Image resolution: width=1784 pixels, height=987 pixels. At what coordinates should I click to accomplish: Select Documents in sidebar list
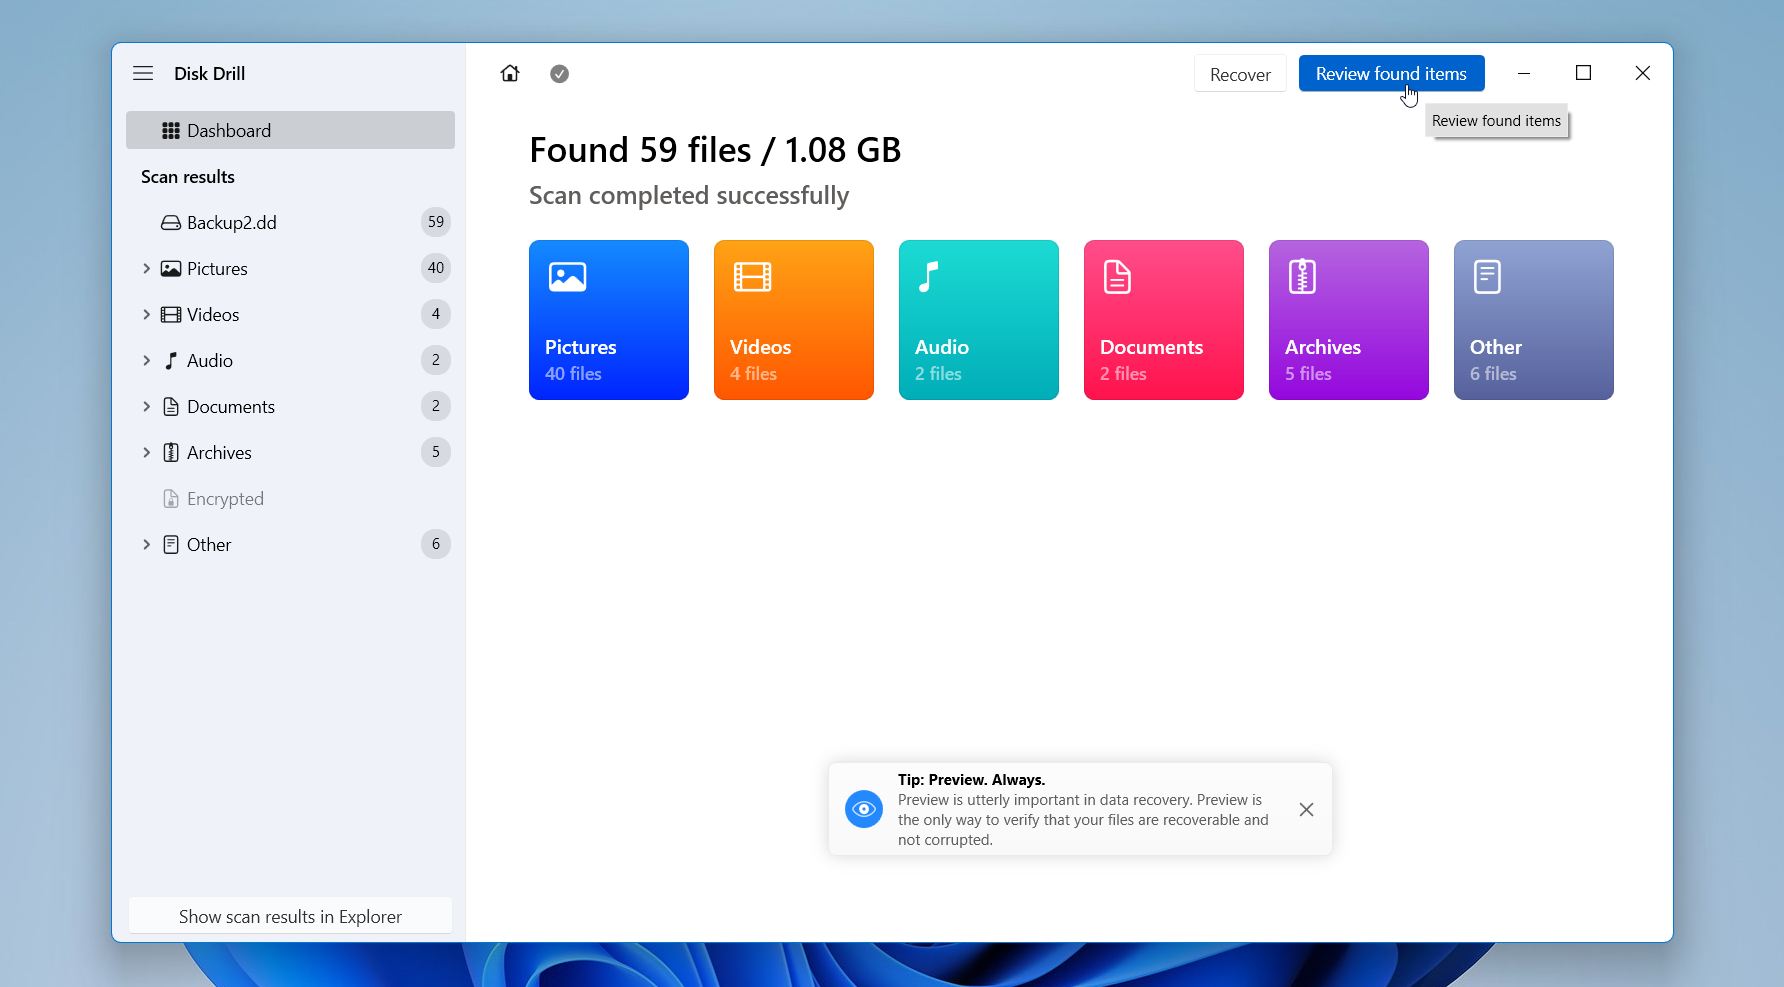pos(290,406)
